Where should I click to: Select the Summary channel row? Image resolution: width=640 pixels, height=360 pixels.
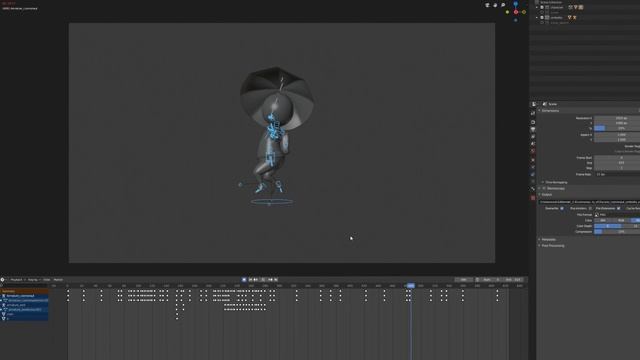(24, 291)
